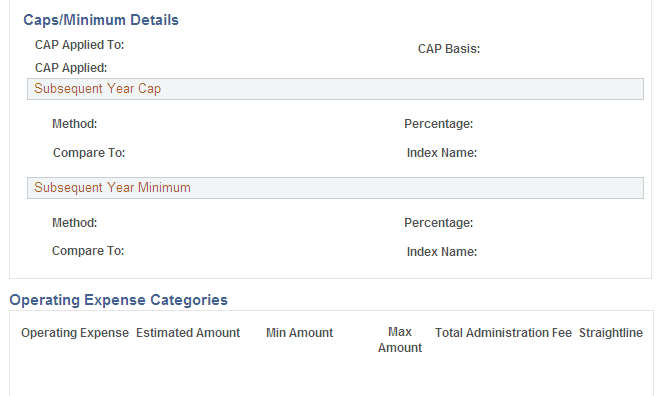Click Method label under Subsequent Year Cap

[x=75, y=124]
